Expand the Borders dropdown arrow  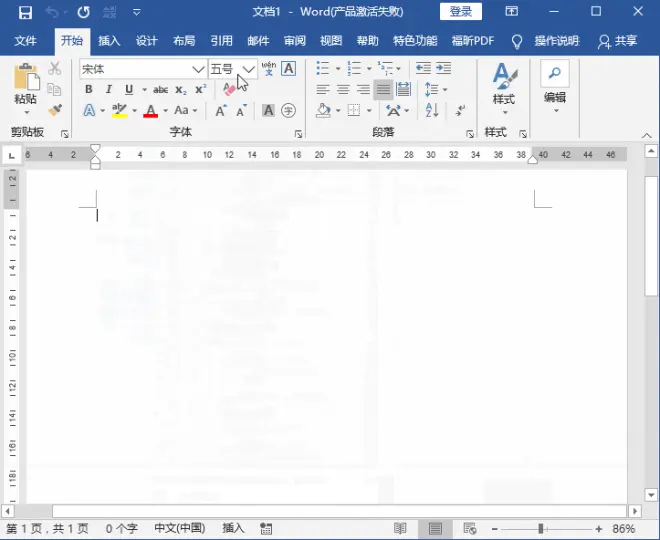tap(369, 111)
